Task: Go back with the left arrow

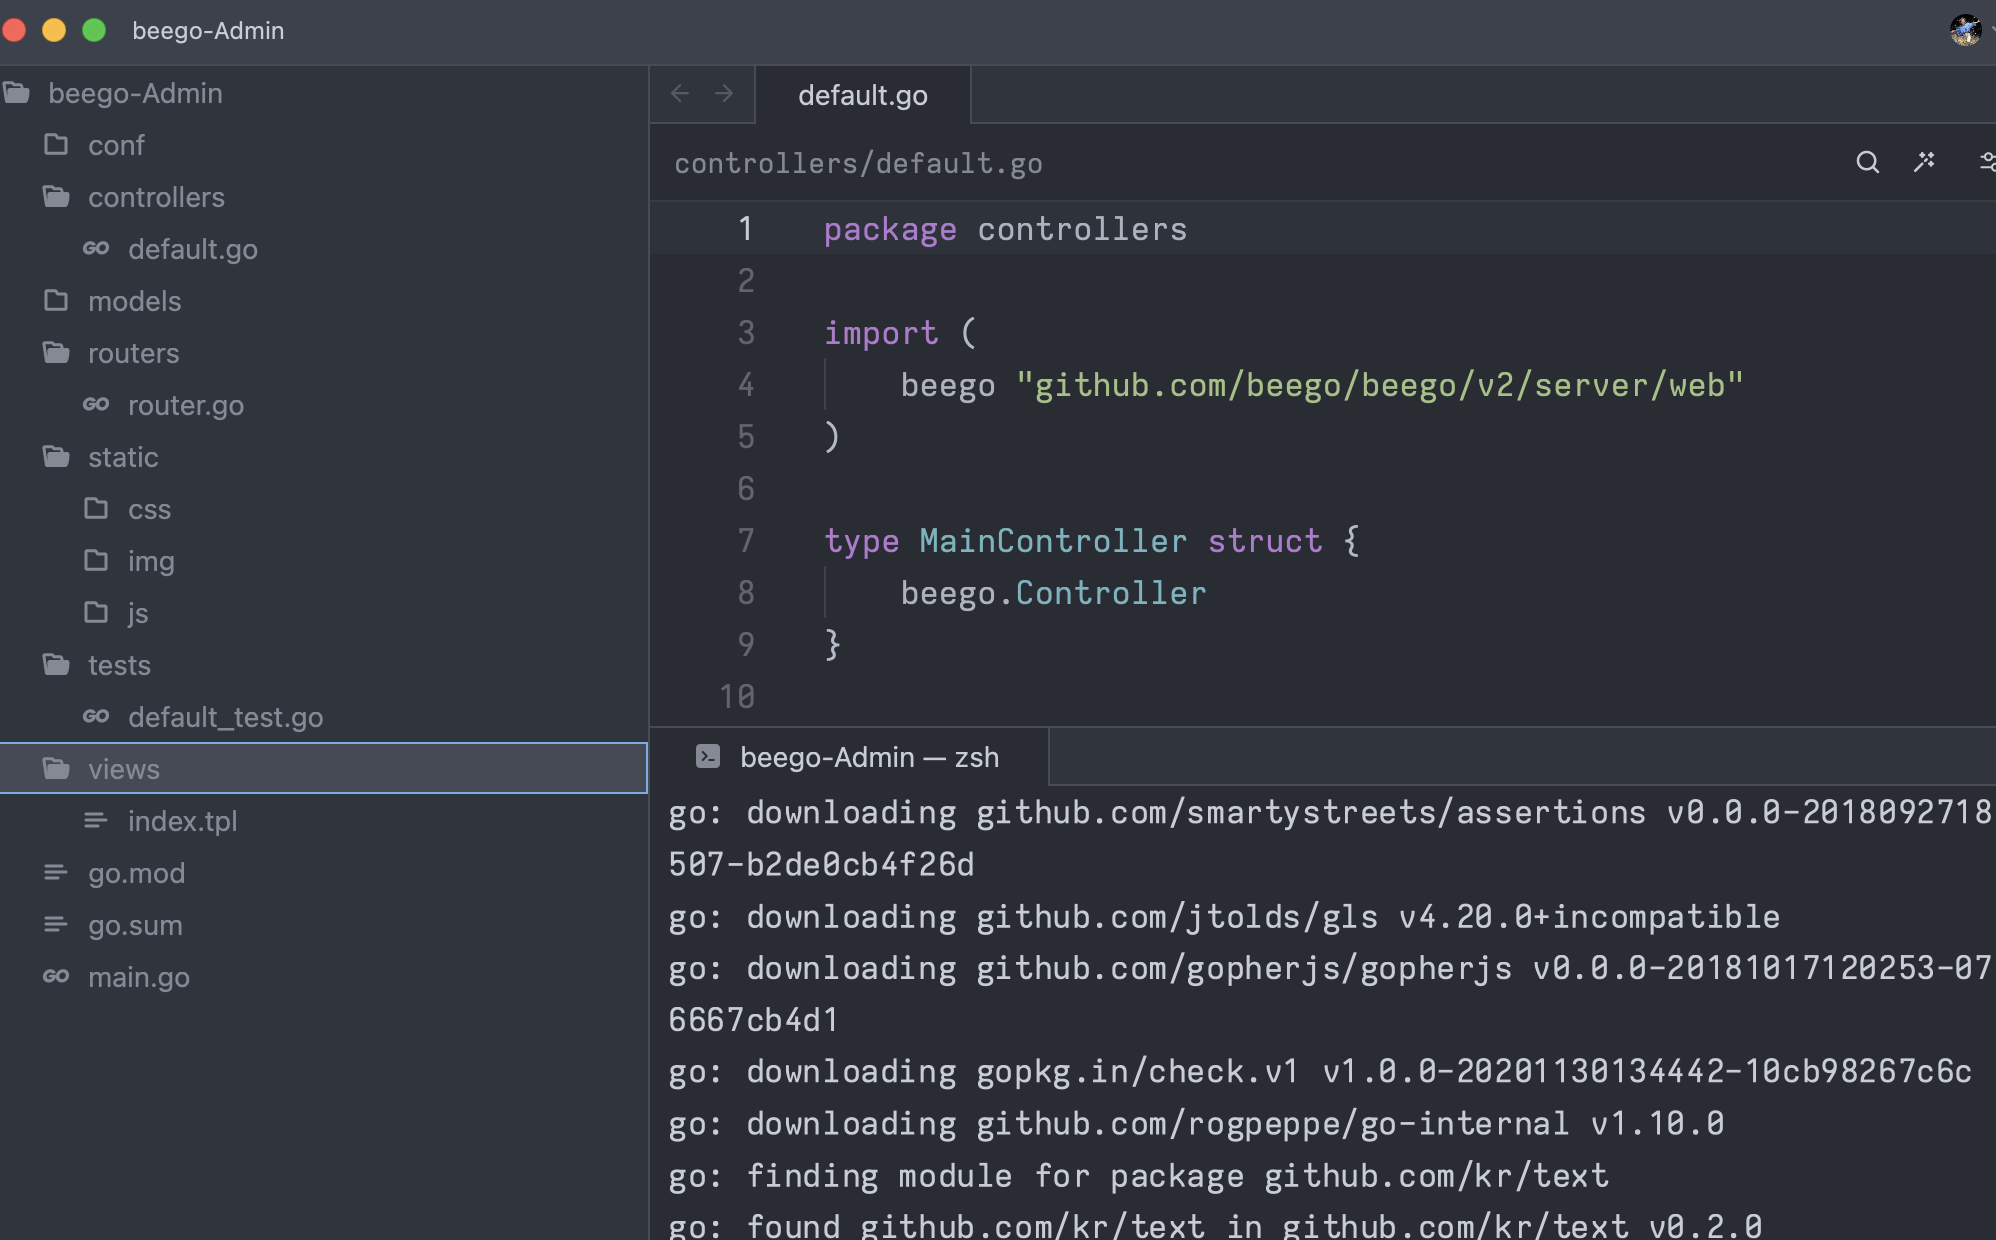Action: click(680, 94)
